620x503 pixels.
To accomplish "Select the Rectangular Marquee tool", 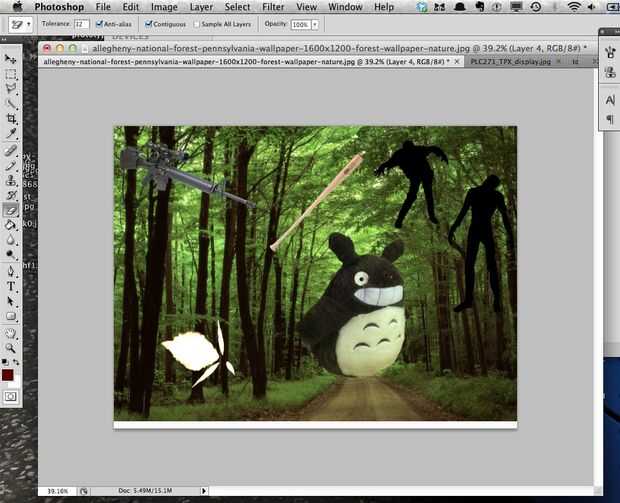I will [x=11, y=74].
